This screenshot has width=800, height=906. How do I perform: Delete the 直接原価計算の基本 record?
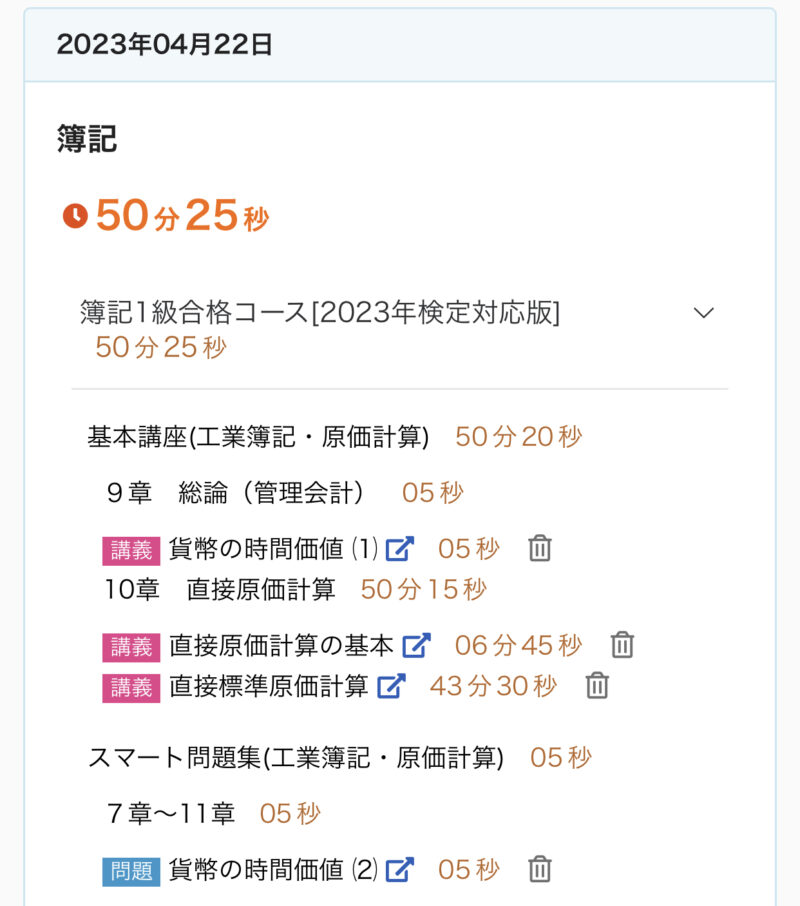click(x=622, y=645)
